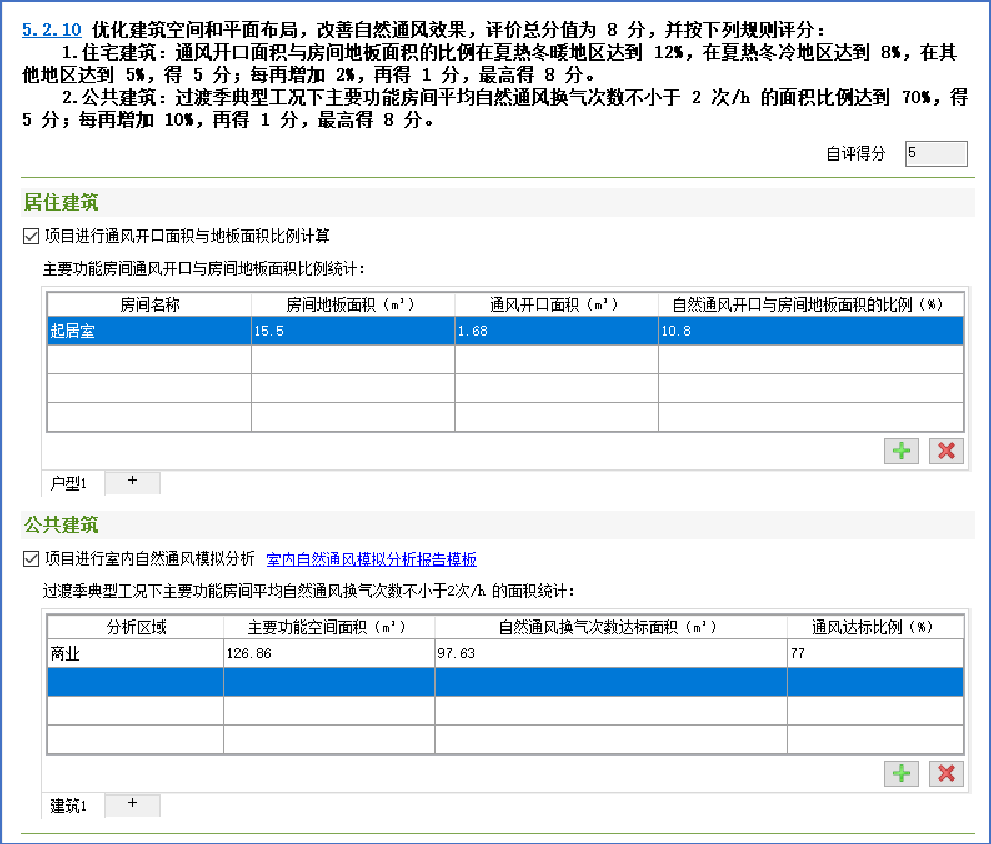Click the 15.5 floor area cell
991x844 pixels.
352,331
